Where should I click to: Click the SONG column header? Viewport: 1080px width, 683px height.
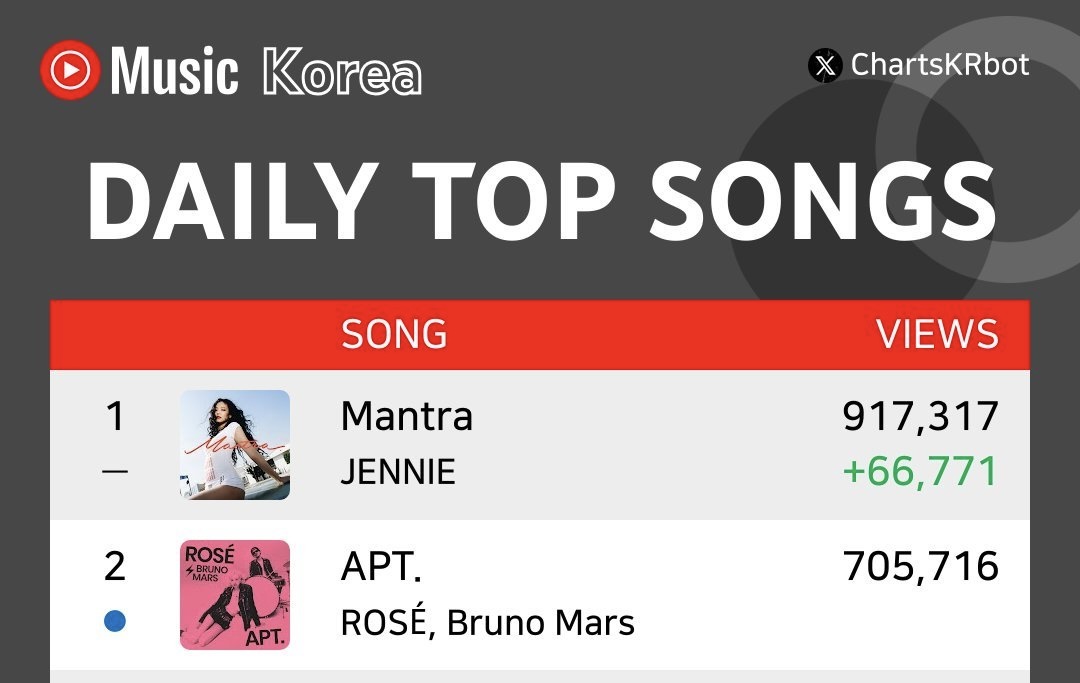point(394,334)
